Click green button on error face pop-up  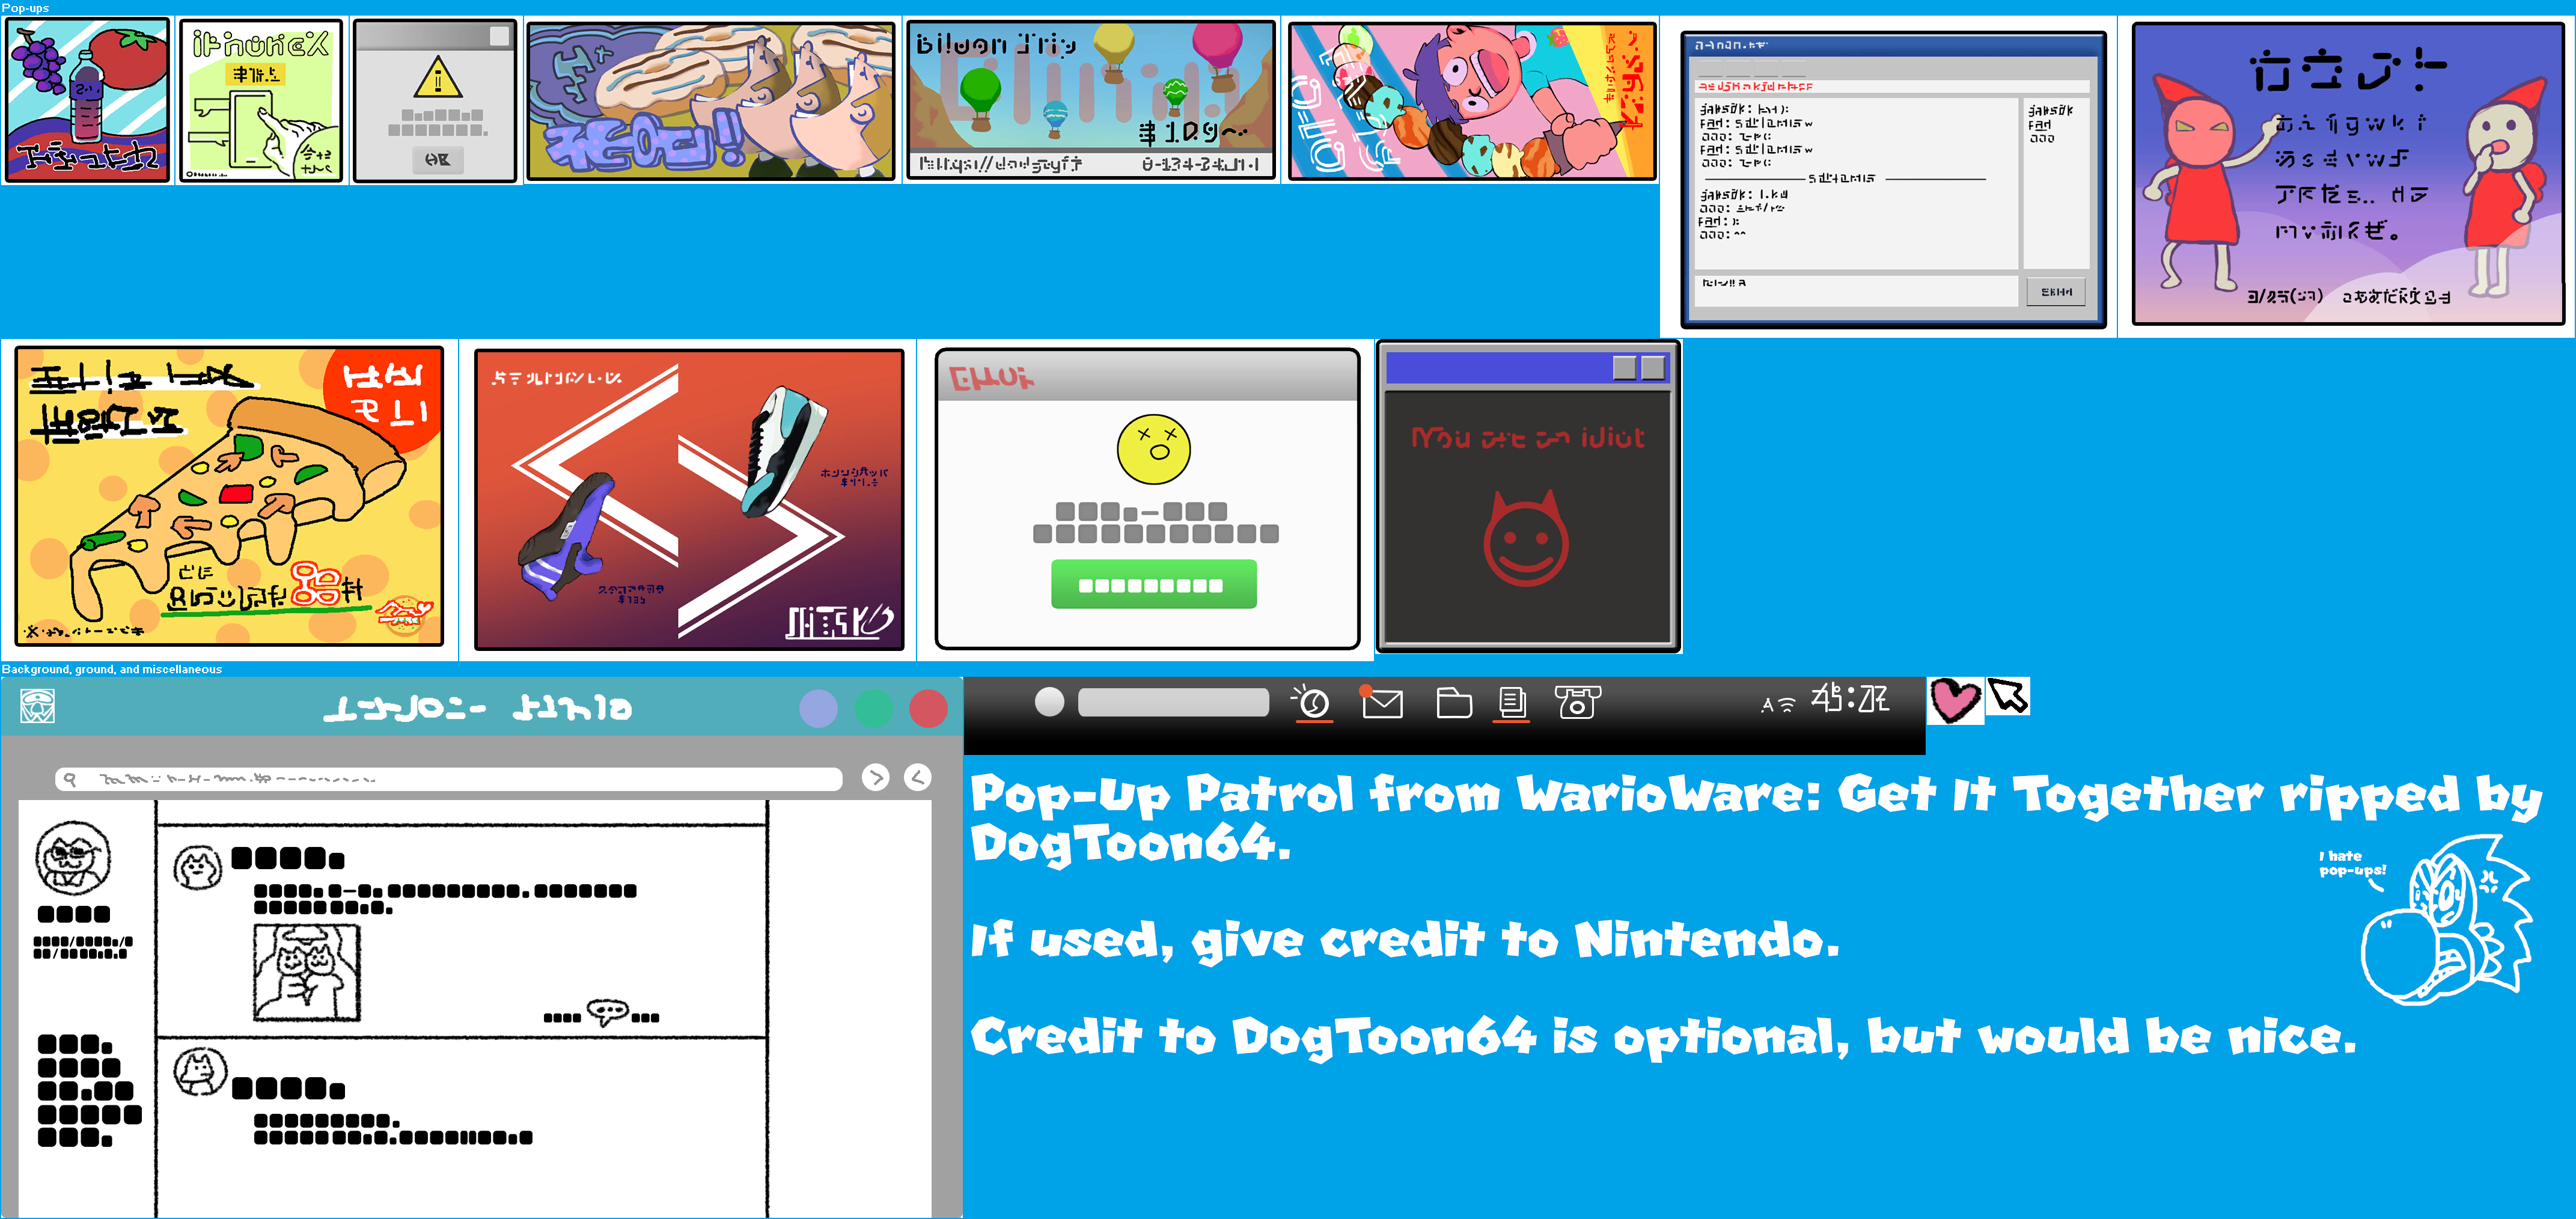coord(1153,584)
